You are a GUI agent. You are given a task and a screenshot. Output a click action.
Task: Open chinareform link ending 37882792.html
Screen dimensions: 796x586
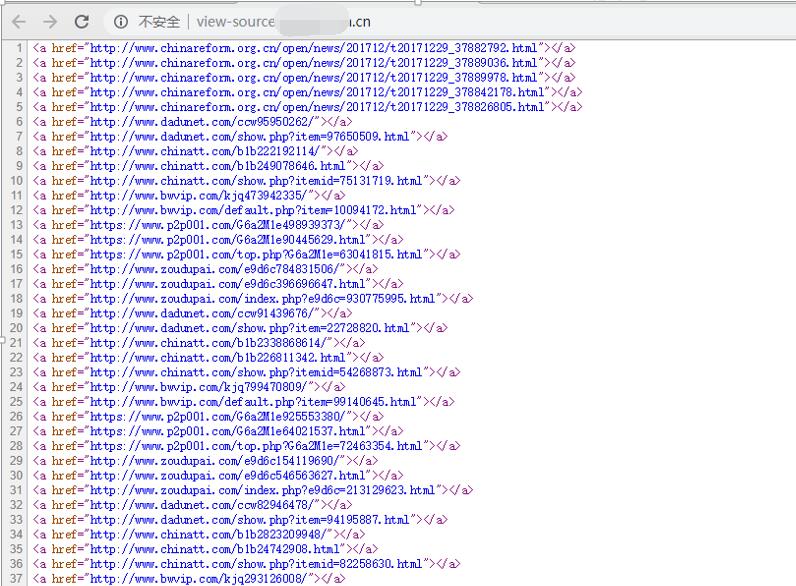313,48
